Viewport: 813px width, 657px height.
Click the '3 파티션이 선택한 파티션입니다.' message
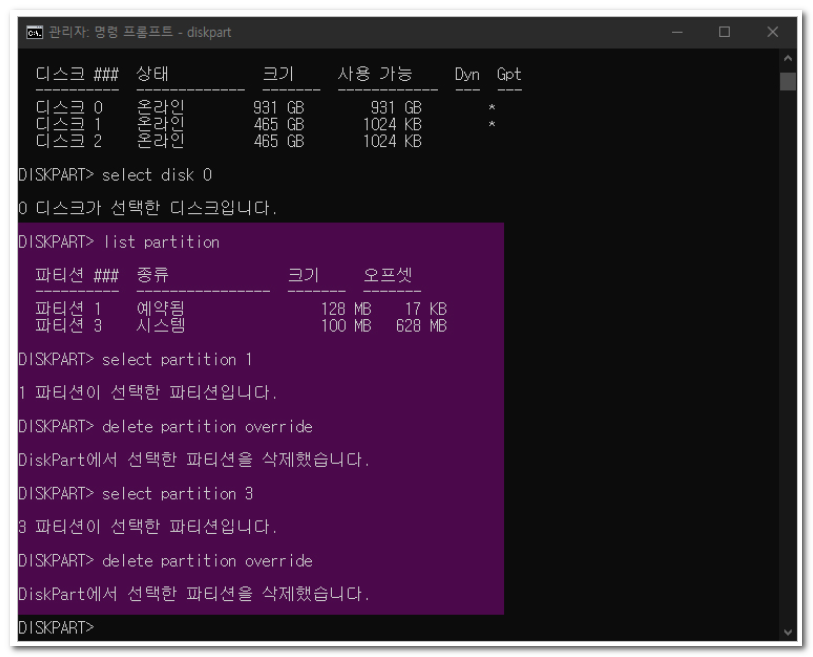[x=147, y=526]
